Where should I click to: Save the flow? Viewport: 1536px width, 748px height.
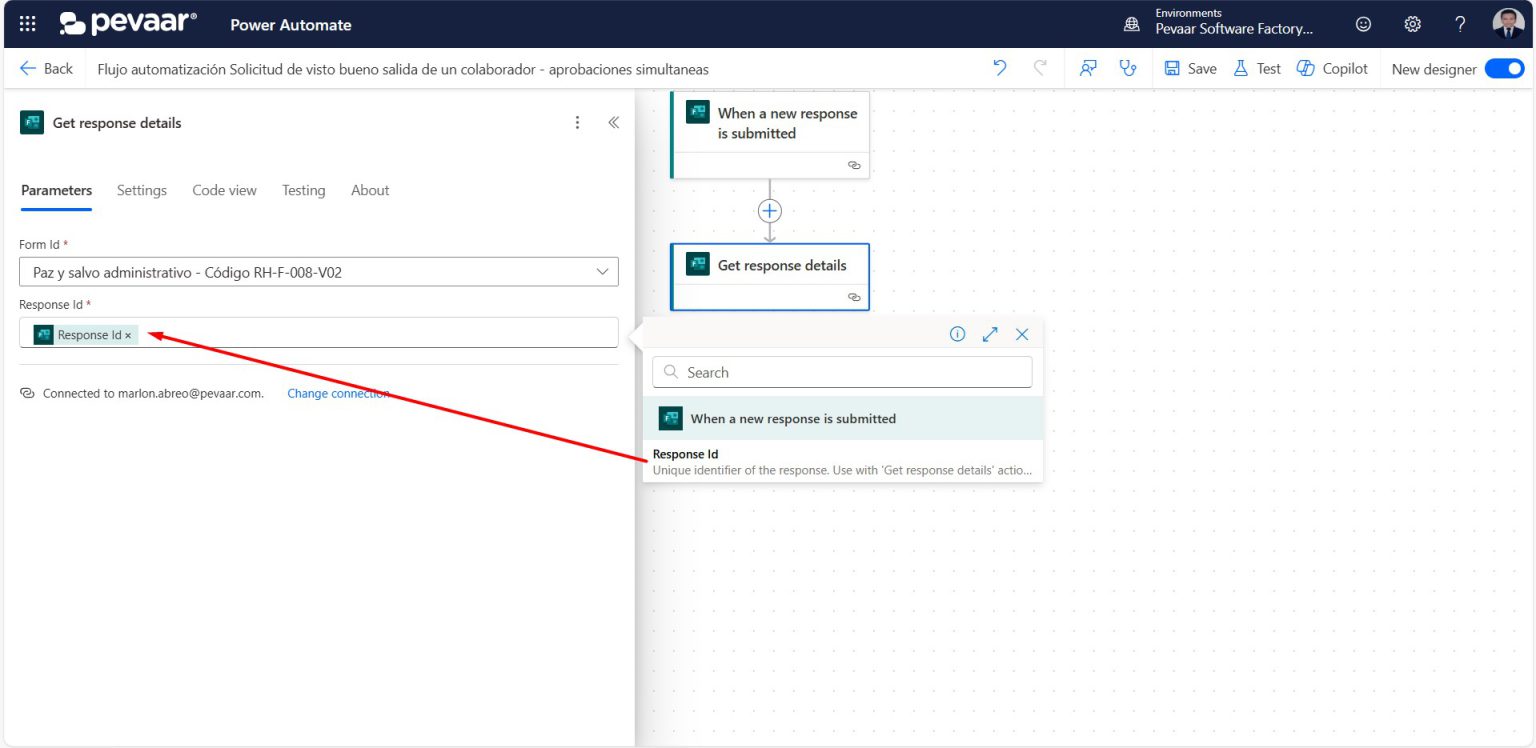1189,67
